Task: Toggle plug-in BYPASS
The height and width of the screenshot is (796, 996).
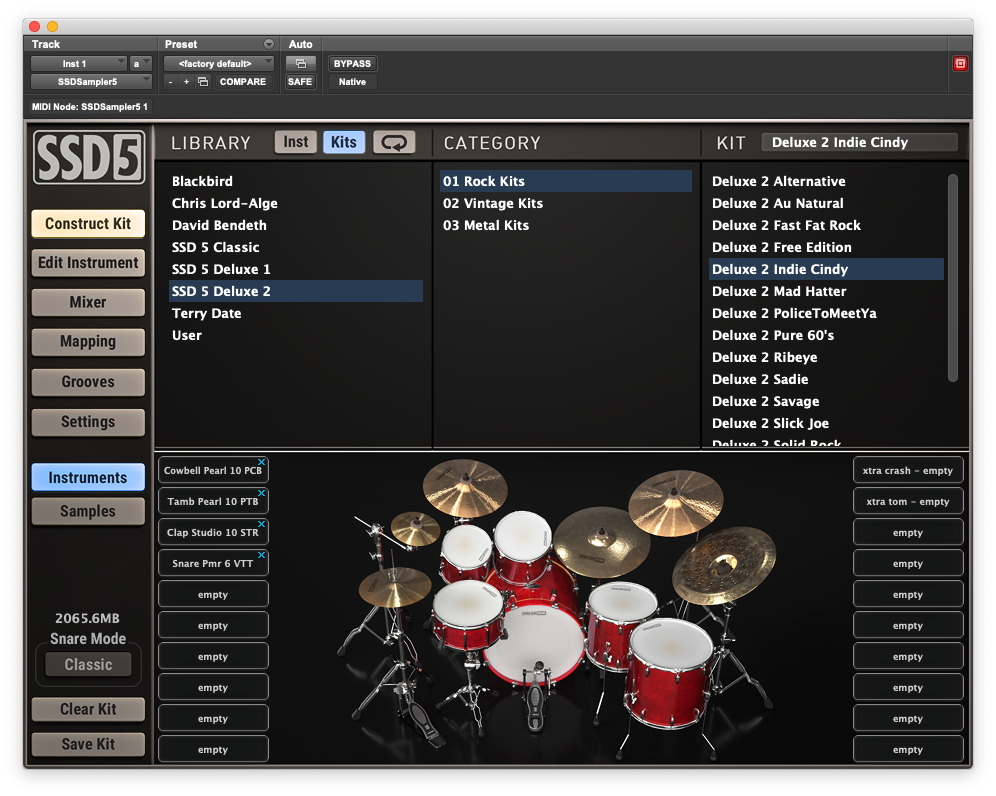Action: tap(352, 64)
